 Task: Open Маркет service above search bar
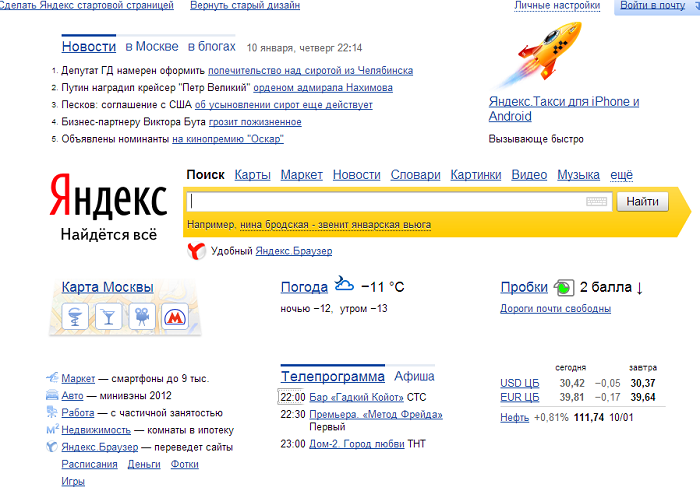tap(302, 175)
